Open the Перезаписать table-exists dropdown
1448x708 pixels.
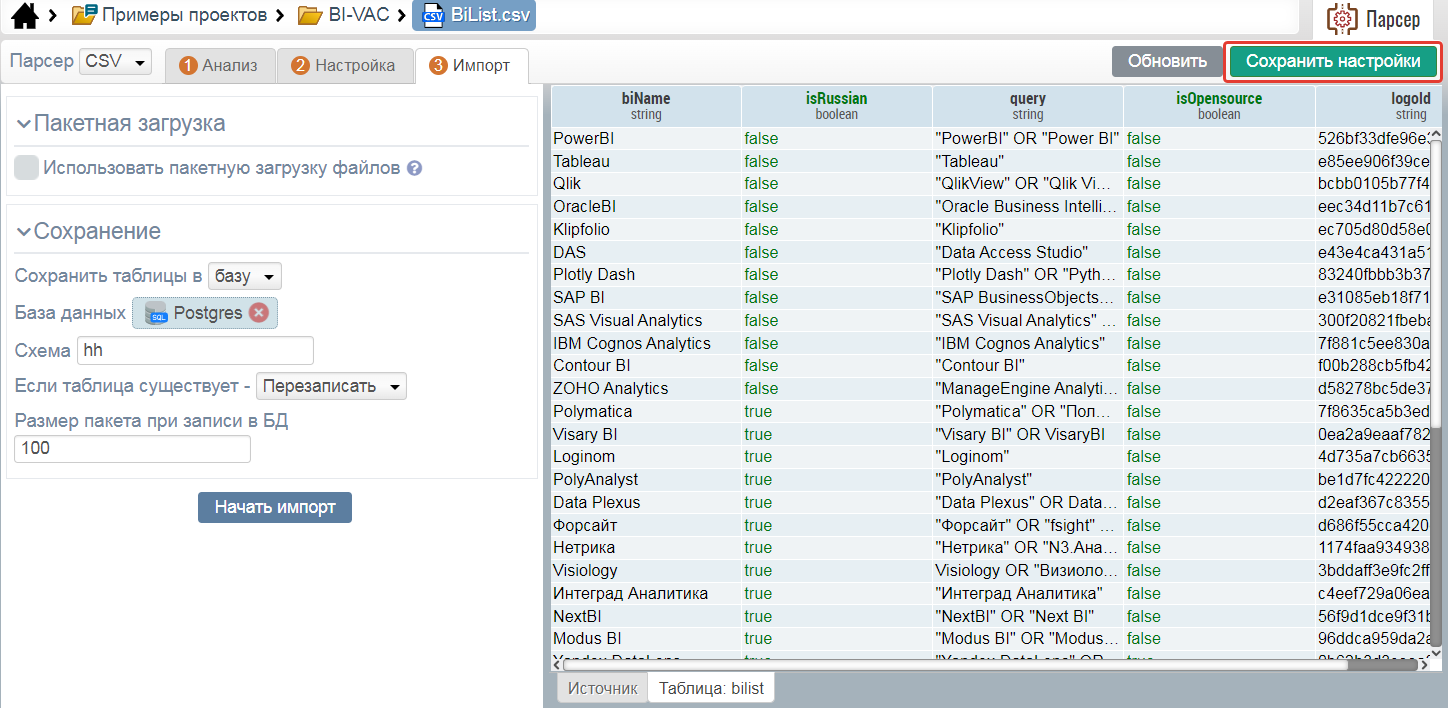tap(331, 386)
